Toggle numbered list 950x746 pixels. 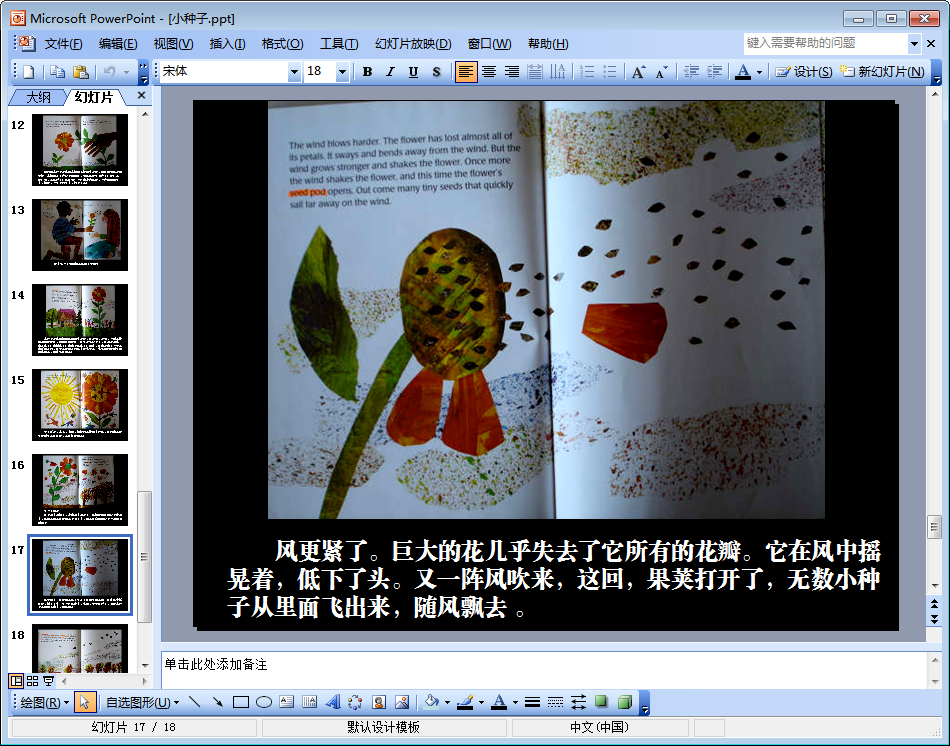587,72
